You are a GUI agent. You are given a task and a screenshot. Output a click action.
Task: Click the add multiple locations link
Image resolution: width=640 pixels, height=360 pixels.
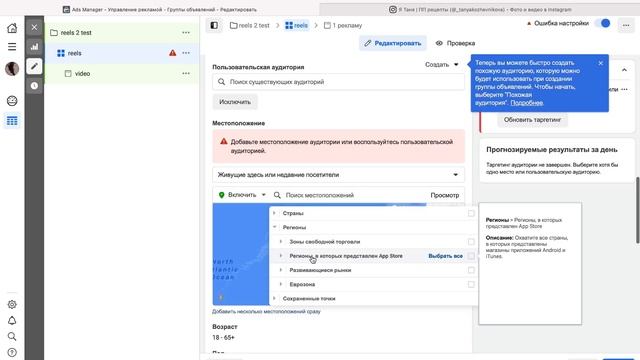pyautogui.click(x=266, y=311)
